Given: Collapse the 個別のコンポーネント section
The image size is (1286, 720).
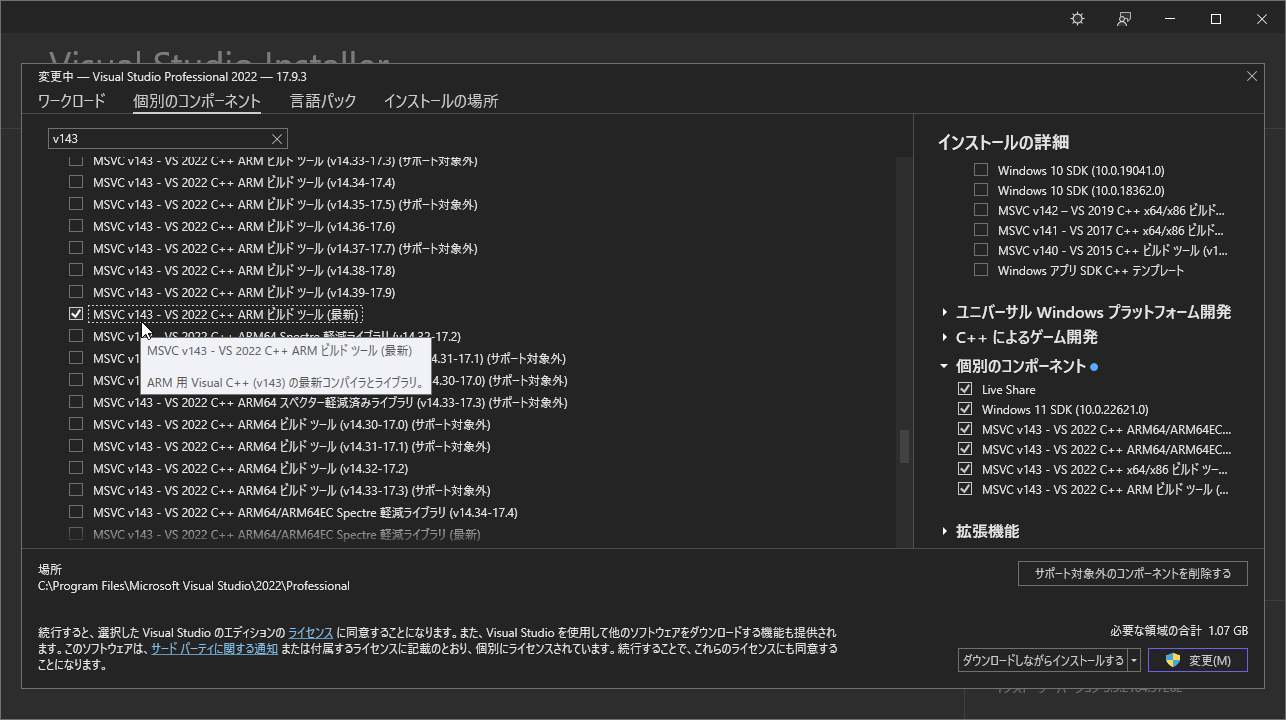Looking at the screenshot, I should point(944,366).
